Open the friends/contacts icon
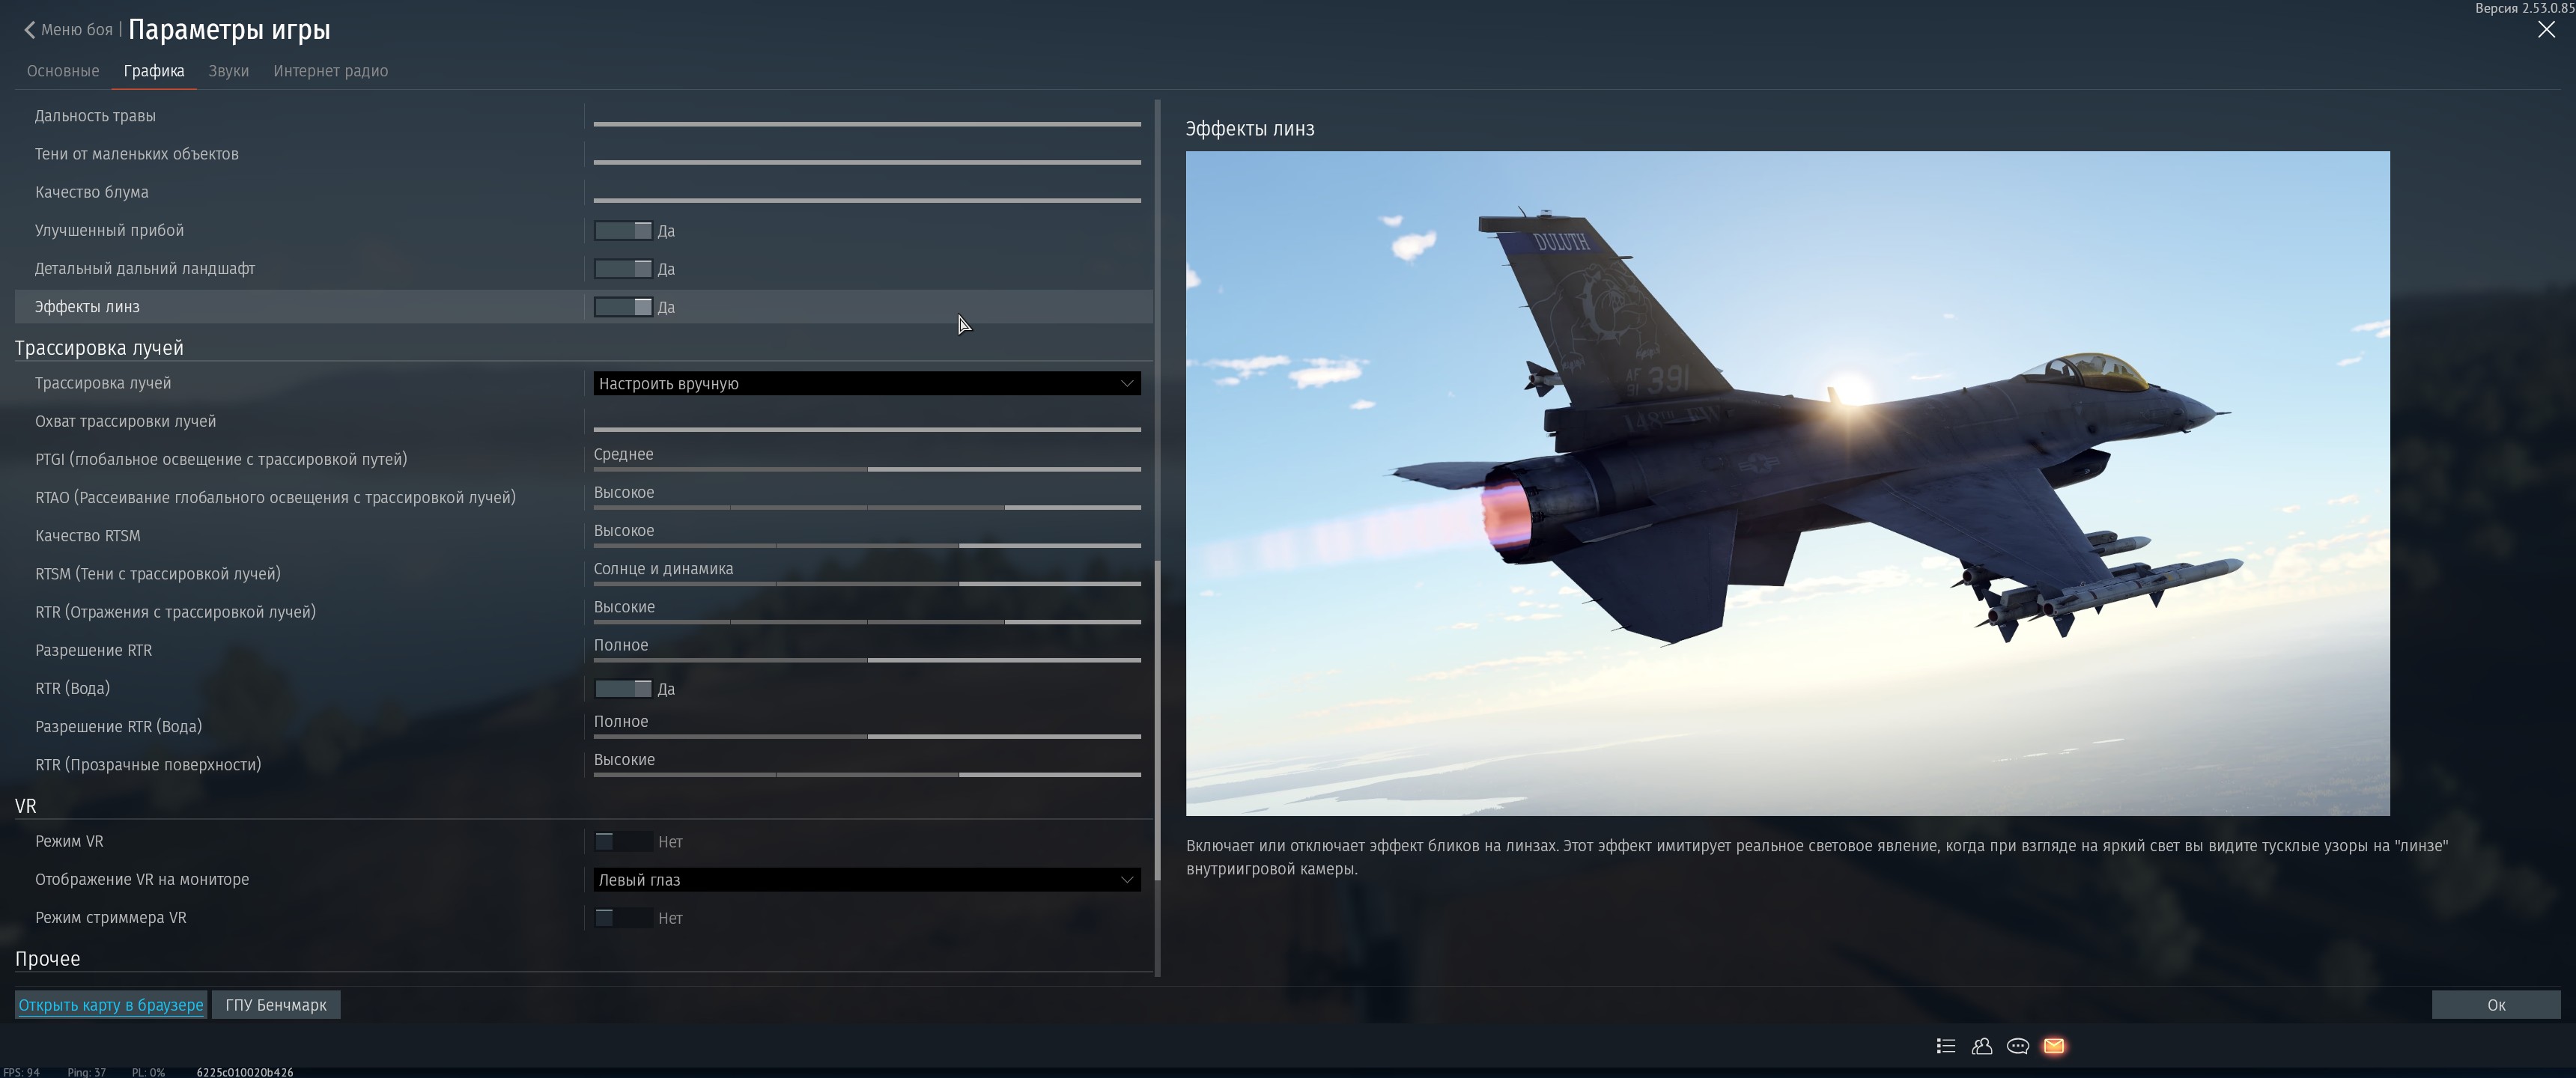The image size is (2576, 1078). click(1981, 1046)
